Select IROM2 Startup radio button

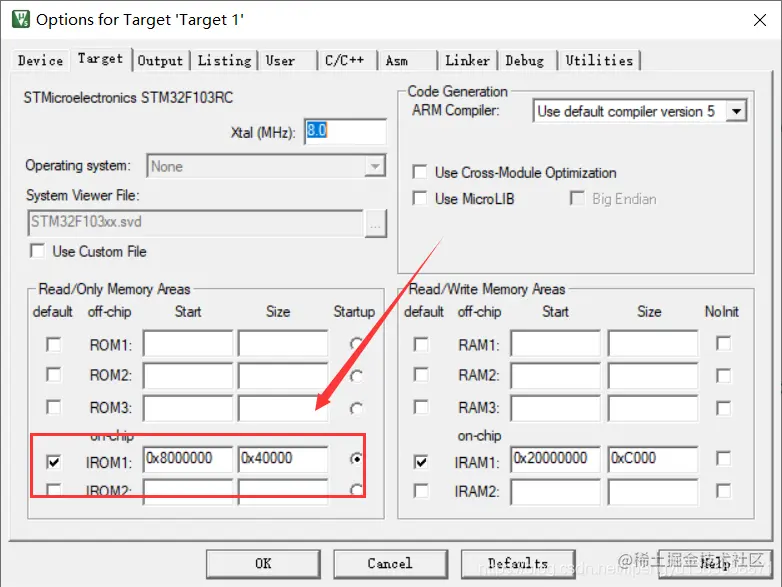coord(356,490)
